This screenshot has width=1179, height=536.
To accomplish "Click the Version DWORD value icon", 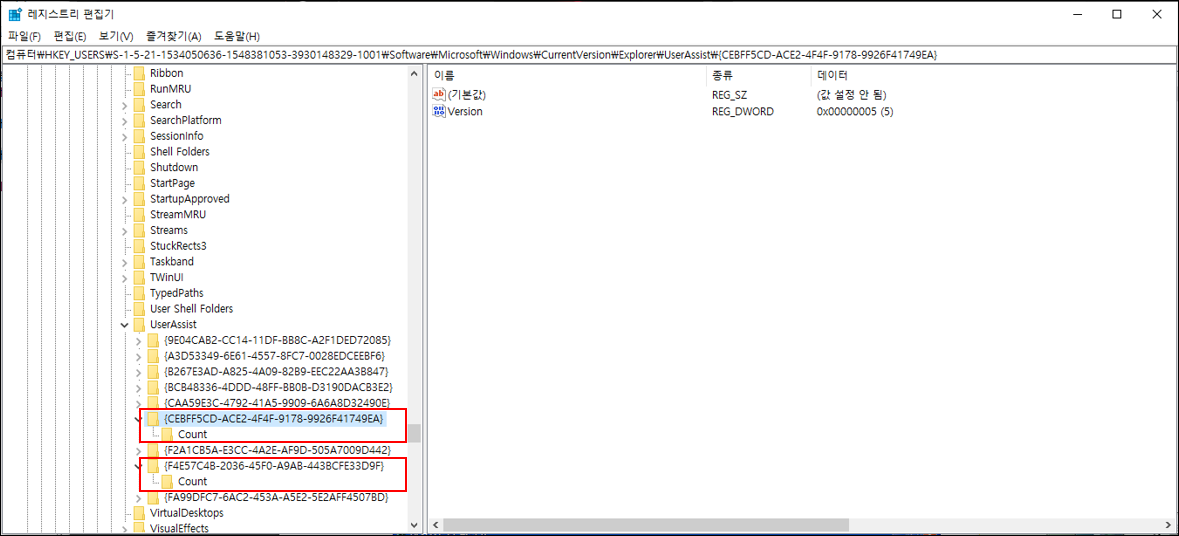I will 440,111.
